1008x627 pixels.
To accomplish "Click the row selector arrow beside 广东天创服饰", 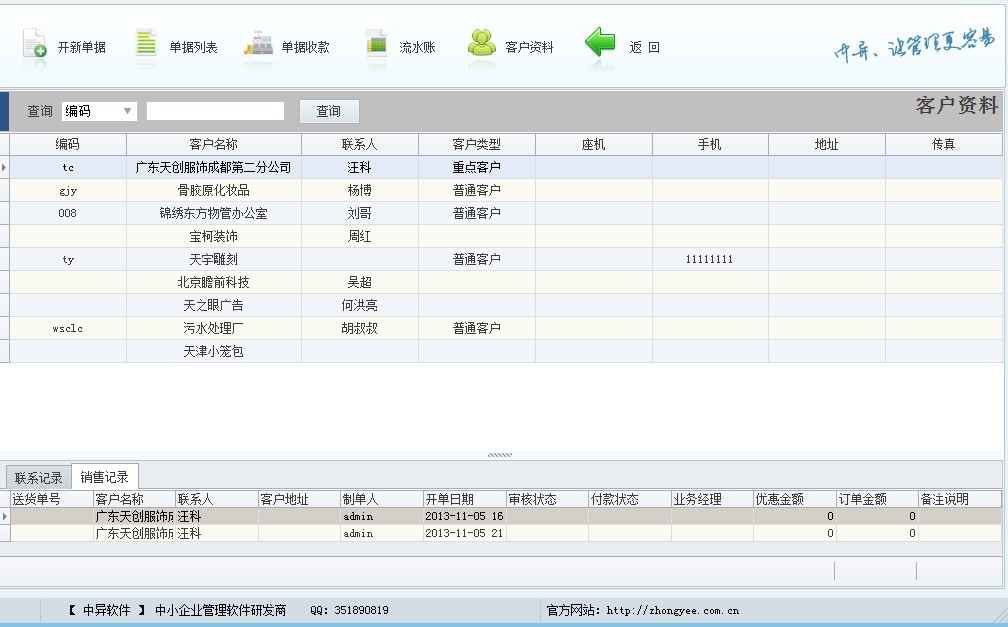I will click(x=5, y=166).
